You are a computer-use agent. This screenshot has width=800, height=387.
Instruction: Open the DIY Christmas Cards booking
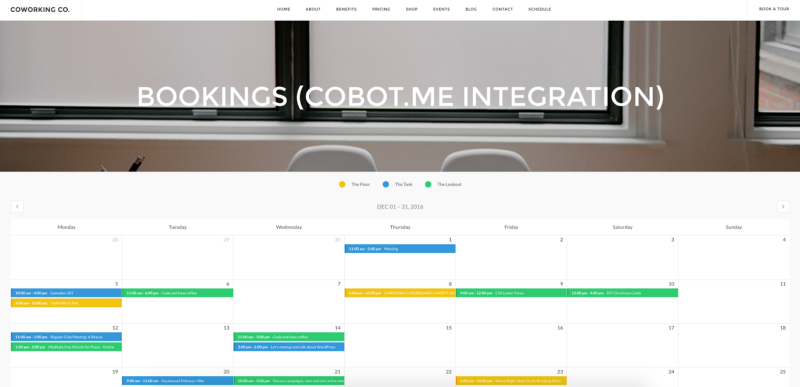622,293
